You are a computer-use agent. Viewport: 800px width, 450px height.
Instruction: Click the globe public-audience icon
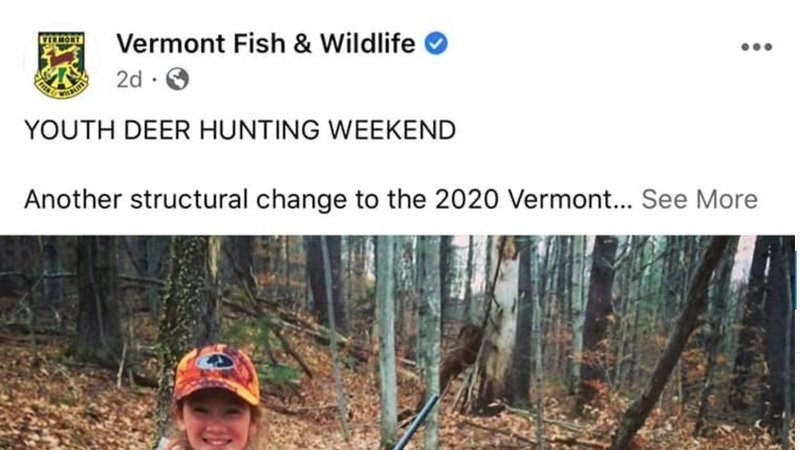coord(177,80)
